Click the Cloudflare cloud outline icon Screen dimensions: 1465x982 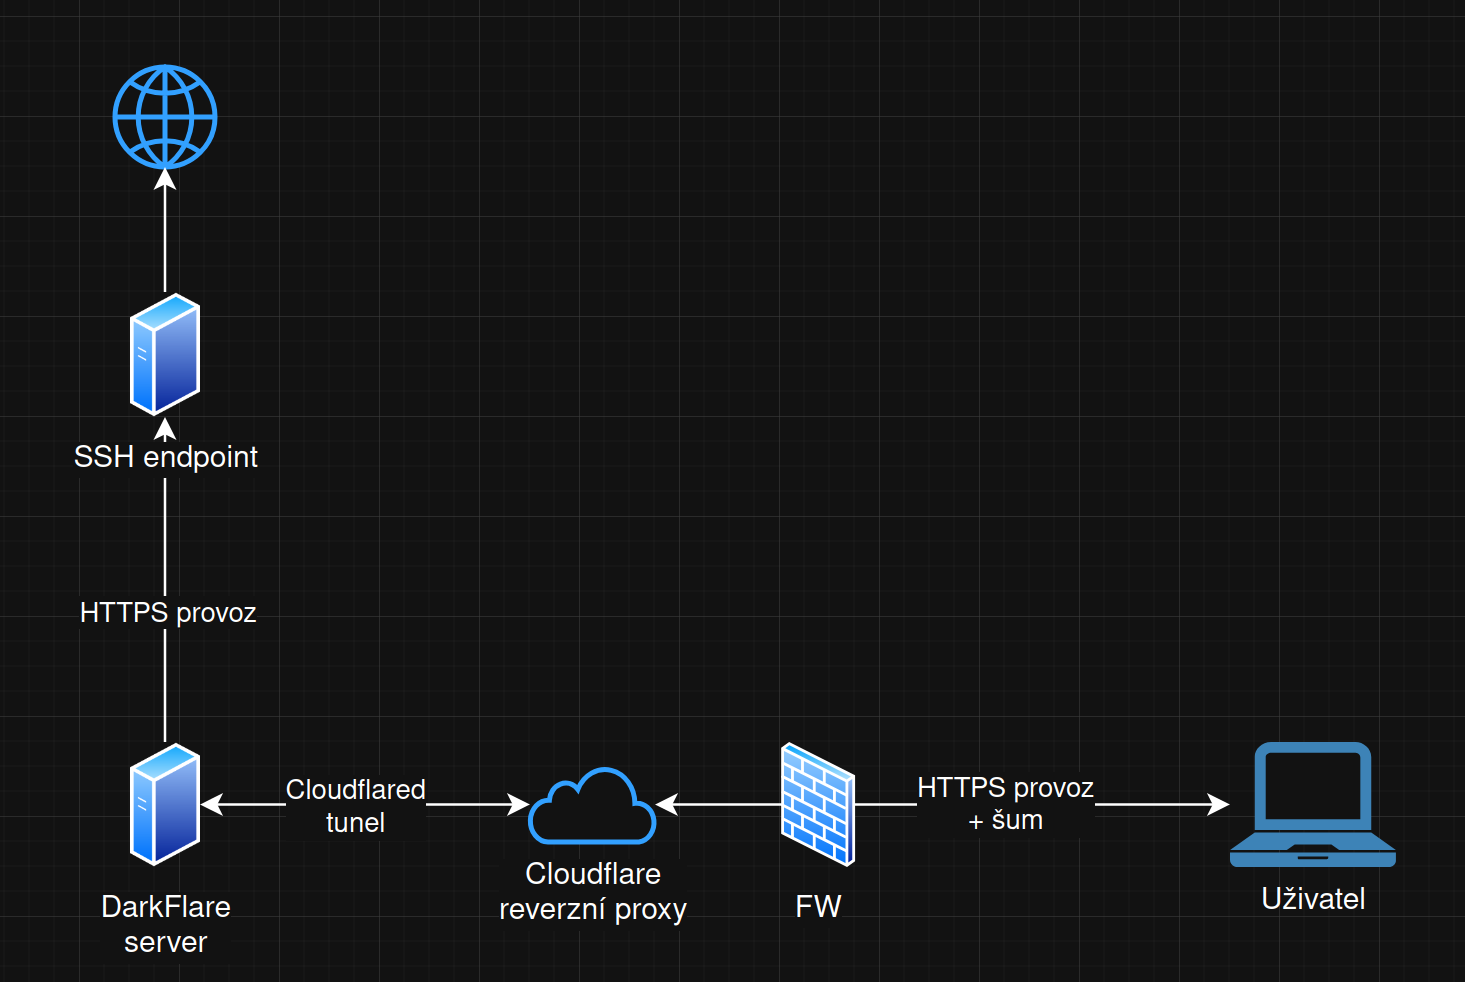[592, 806]
